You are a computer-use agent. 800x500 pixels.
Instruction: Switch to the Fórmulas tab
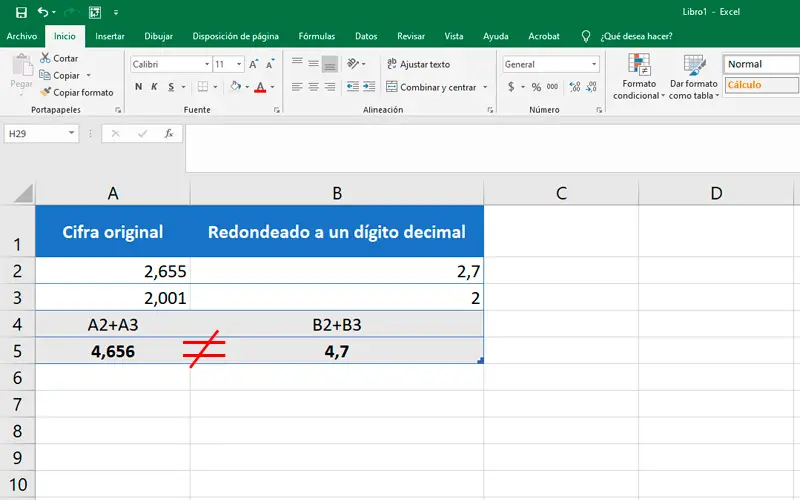317,36
